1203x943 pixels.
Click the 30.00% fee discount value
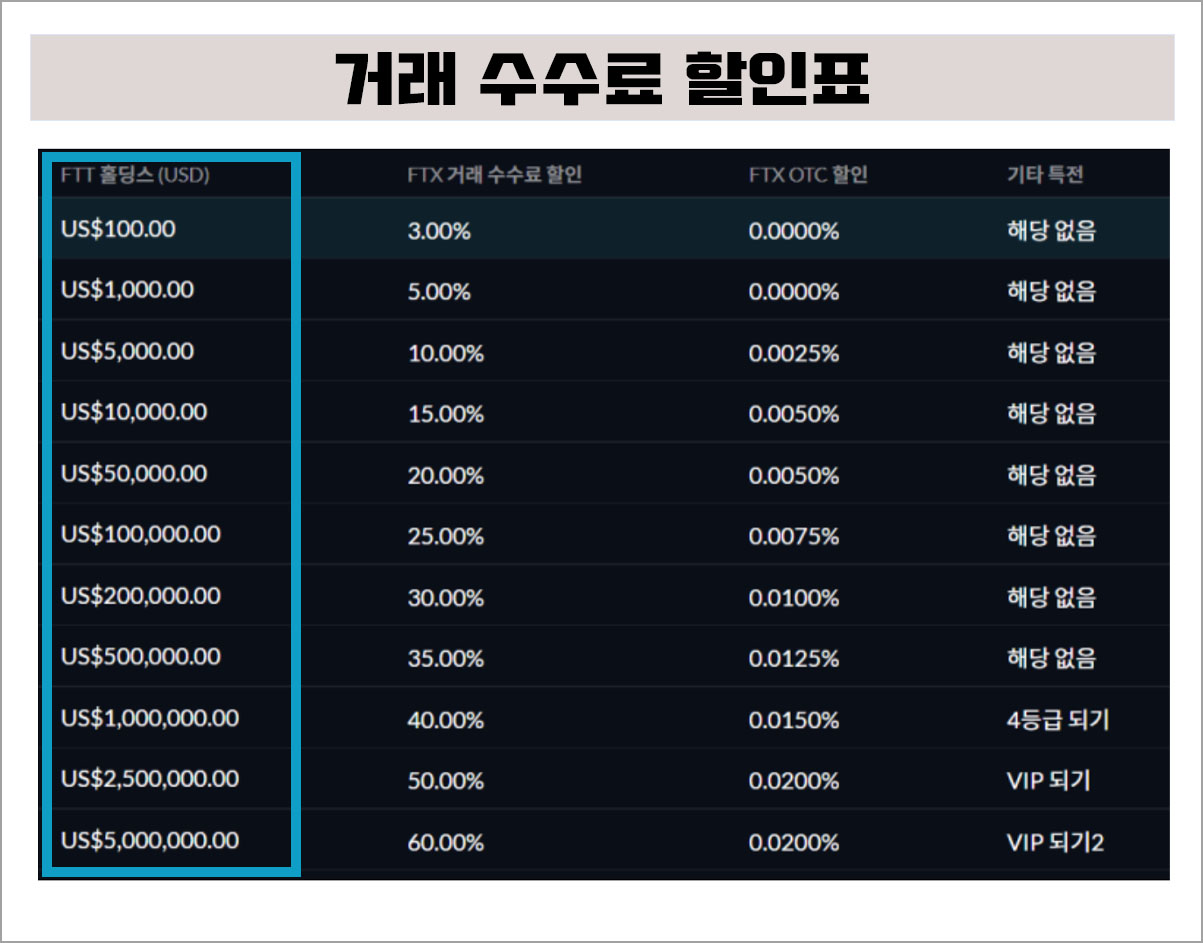click(446, 598)
